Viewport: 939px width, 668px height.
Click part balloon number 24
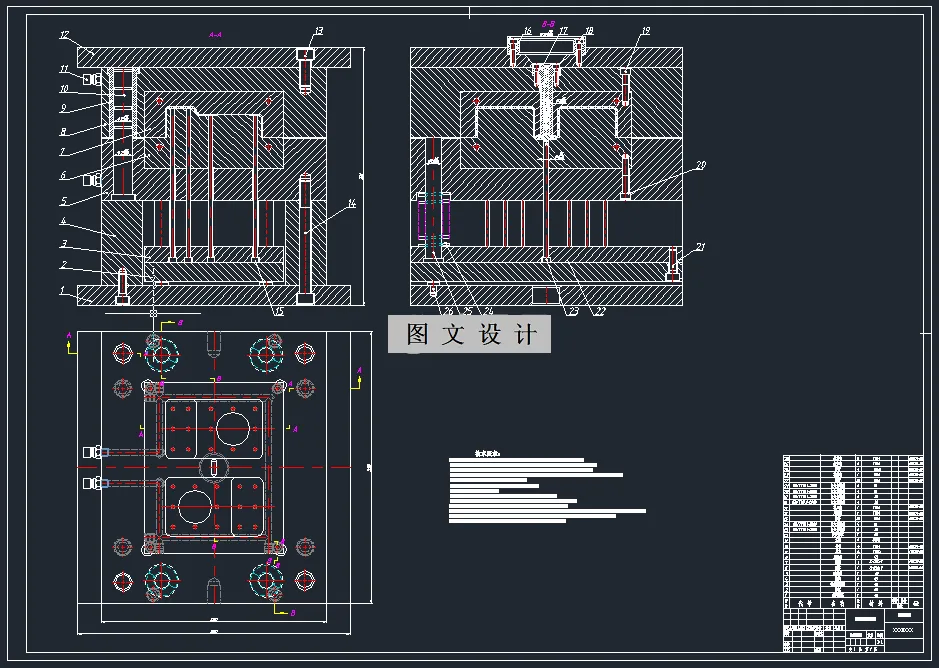tap(489, 311)
